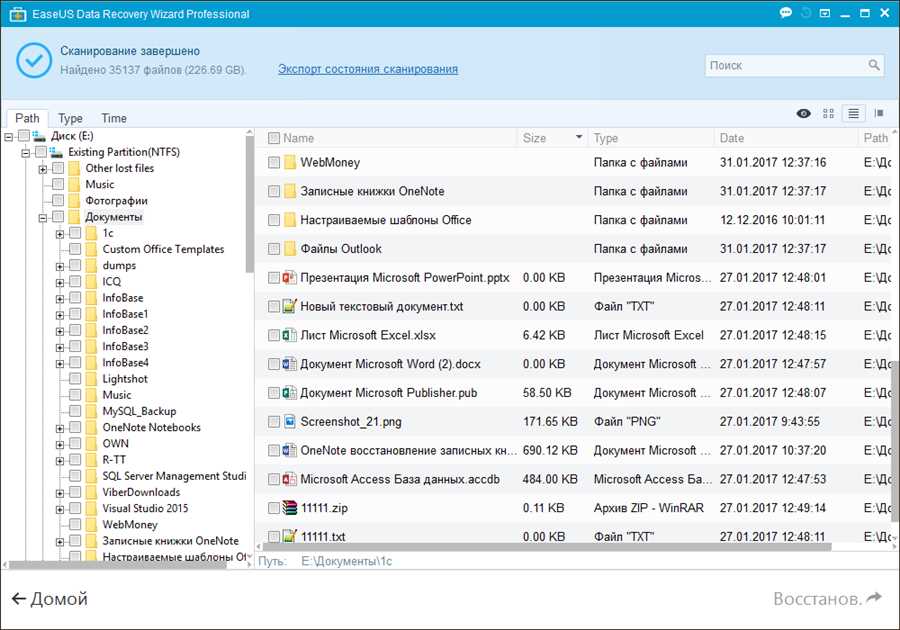
Task: Switch to details pane view icon
Action: pos(879,114)
